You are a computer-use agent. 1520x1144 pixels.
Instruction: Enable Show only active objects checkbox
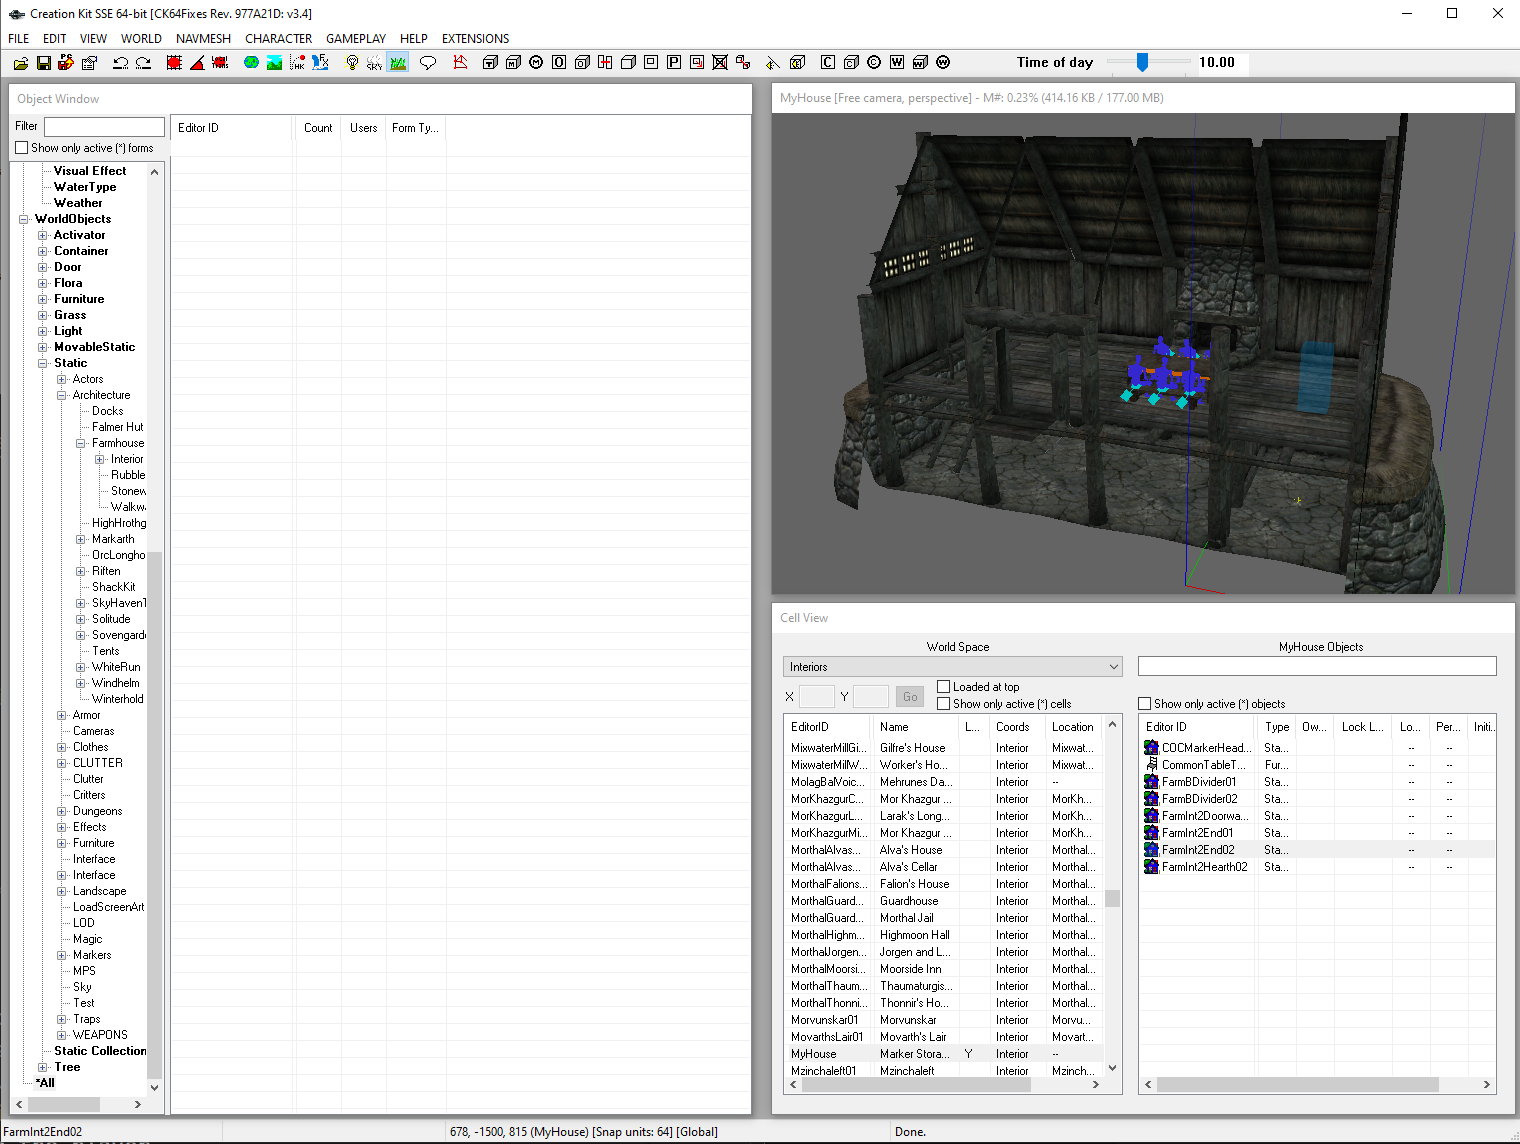[1144, 704]
